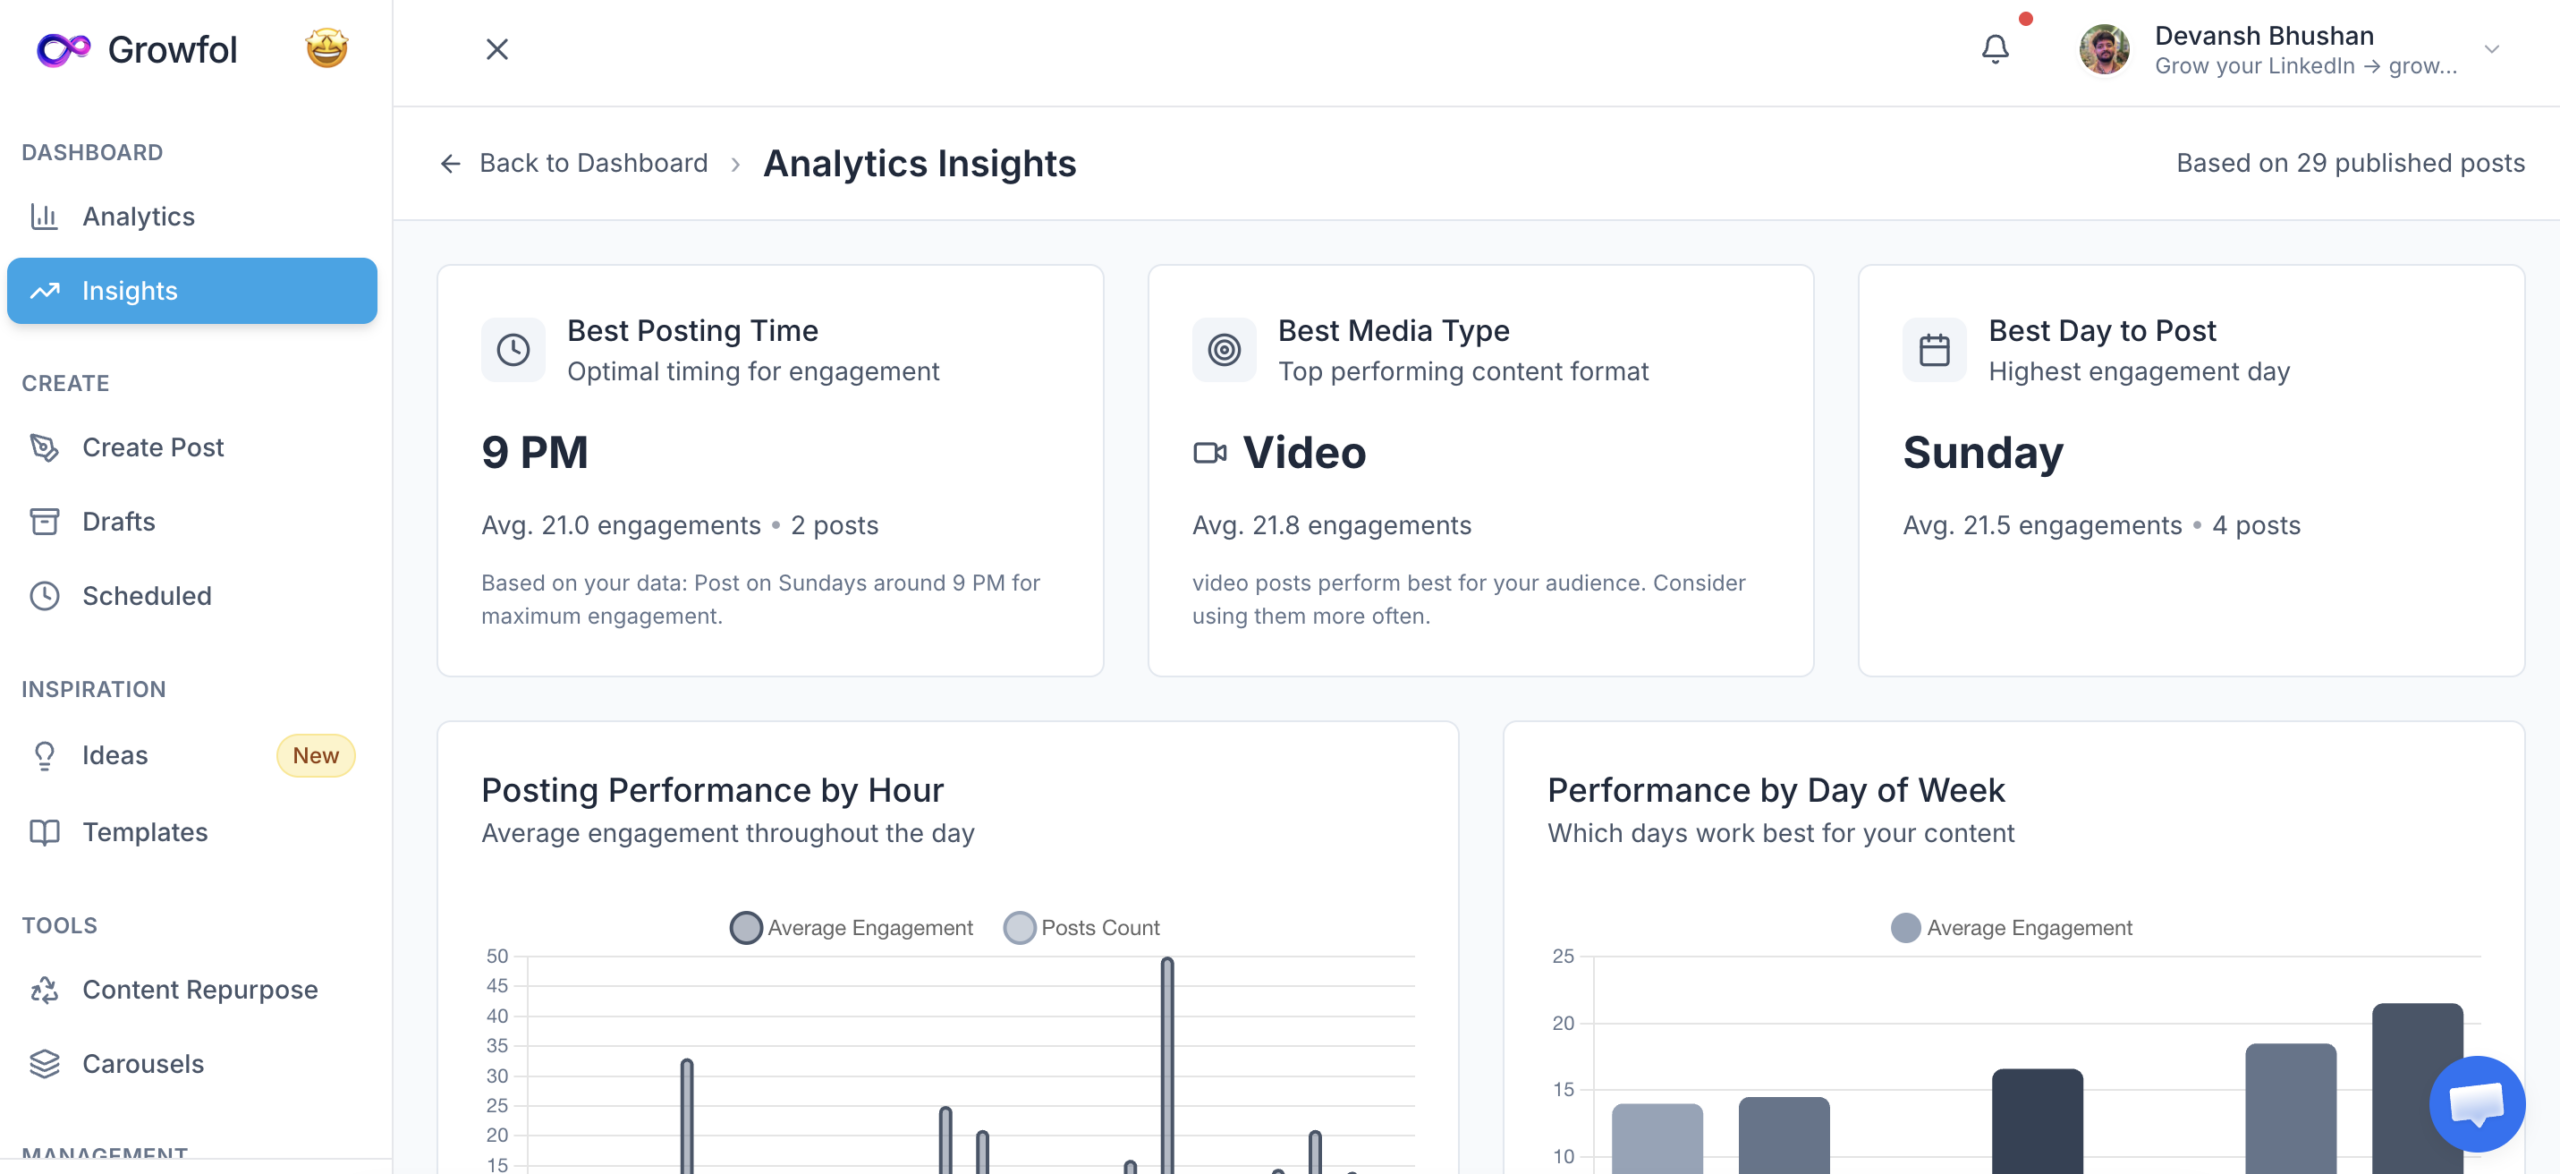The height and width of the screenshot is (1174, 2560).
Task: Select the Templates book icon
Action: click(45, 831)
